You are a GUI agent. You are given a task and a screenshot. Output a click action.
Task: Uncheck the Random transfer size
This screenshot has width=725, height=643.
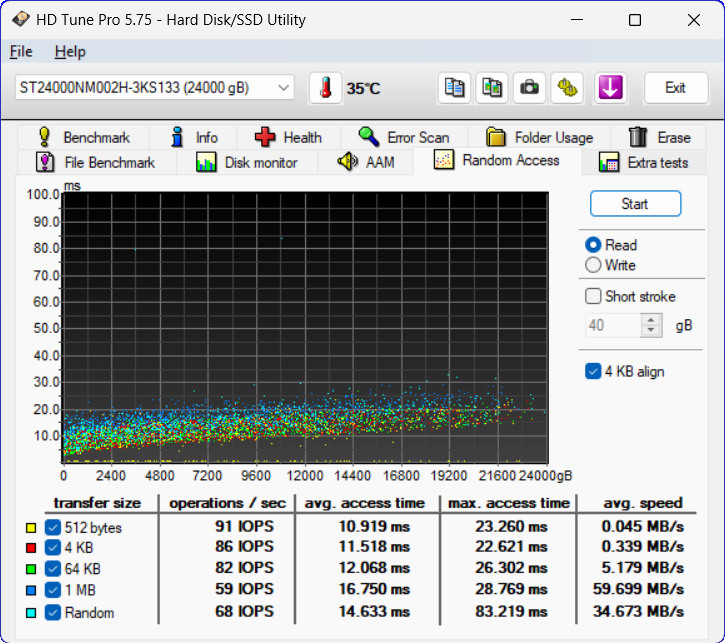click(x=53, y=612)
